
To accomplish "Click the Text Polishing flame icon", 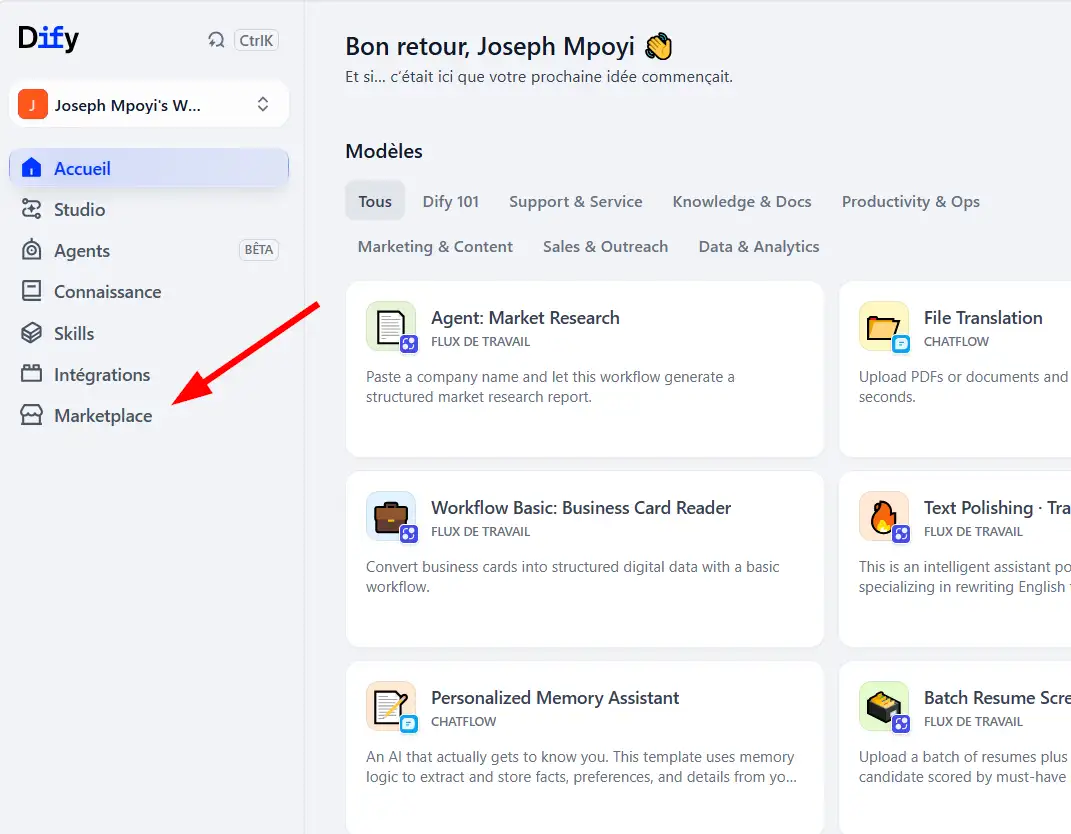I will tap(884, 516).
